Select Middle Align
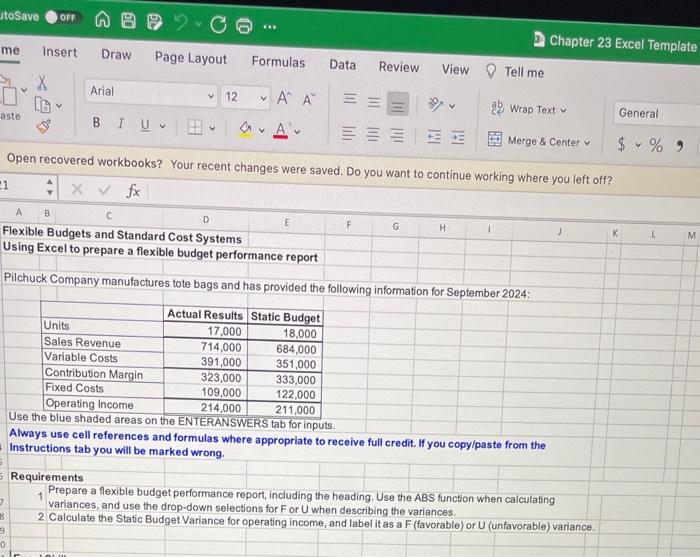Image resolution: width=700 pixels, height=557 pixels. point(374,102)
